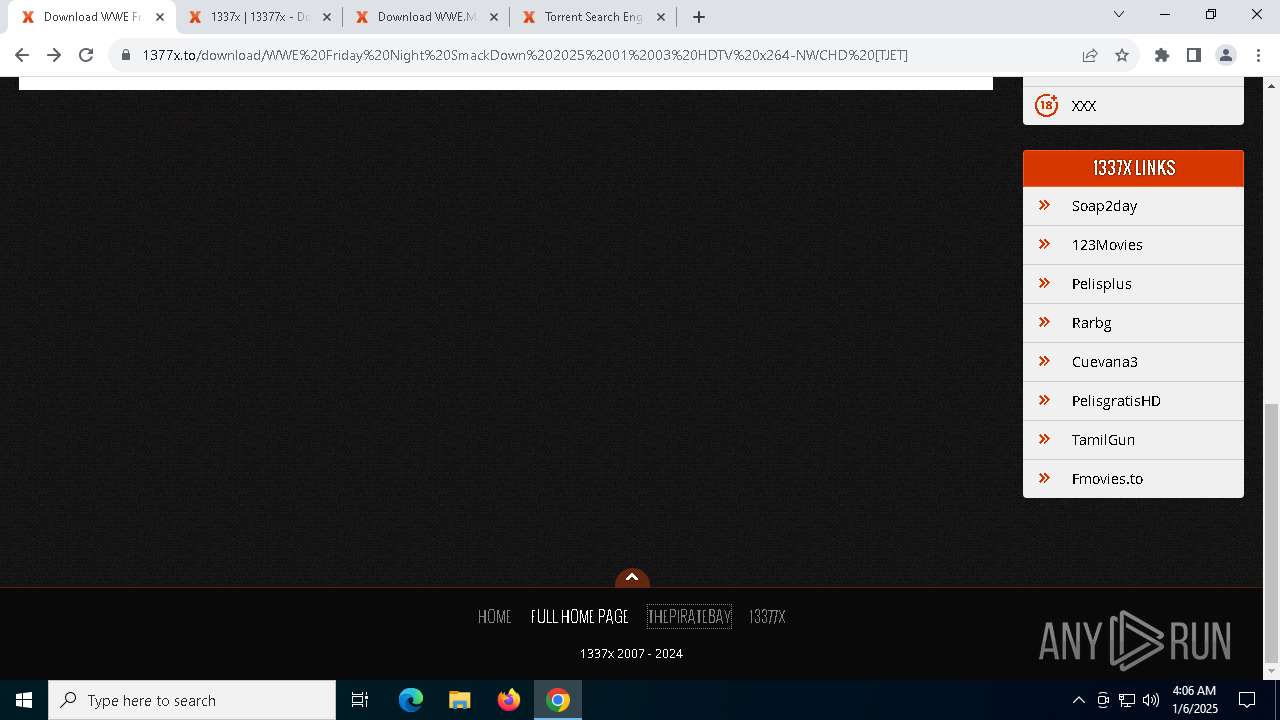Select the Download WWE Fr tab
1280x720 pixels.
coord(90,17)
